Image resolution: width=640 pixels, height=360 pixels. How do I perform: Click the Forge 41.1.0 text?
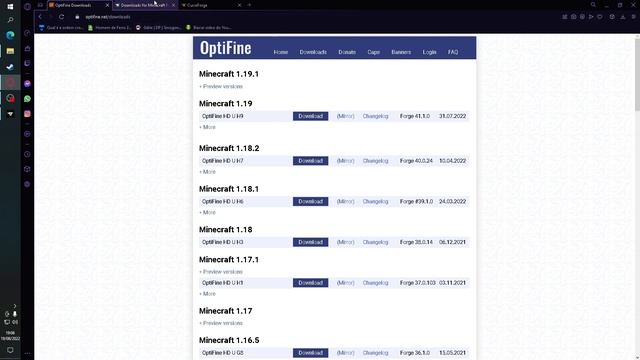coord(415,116)
